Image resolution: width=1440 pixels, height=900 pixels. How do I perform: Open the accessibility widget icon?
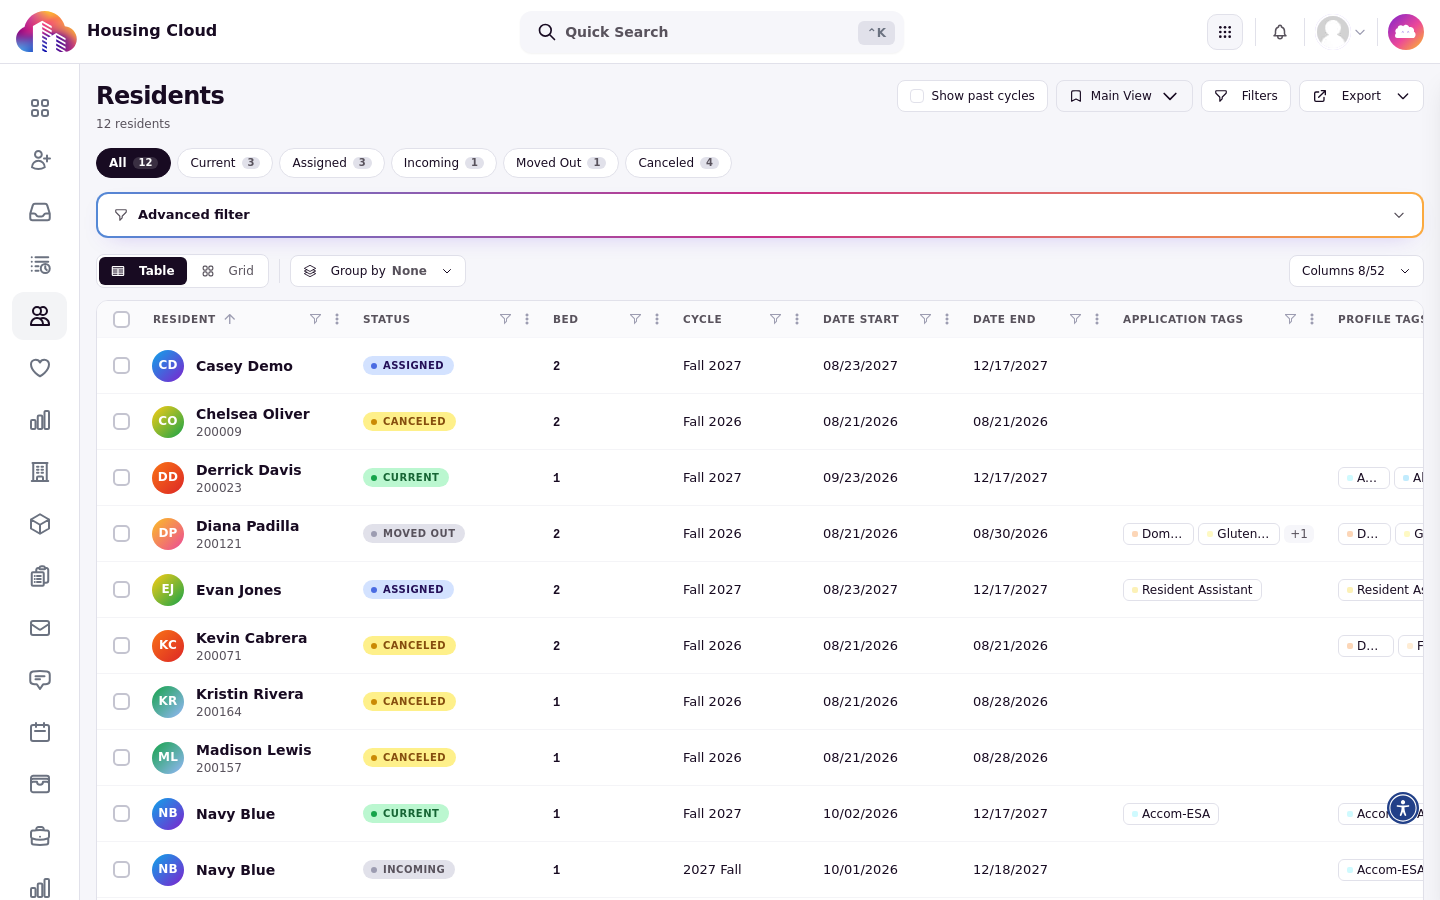pos(1403,808)
